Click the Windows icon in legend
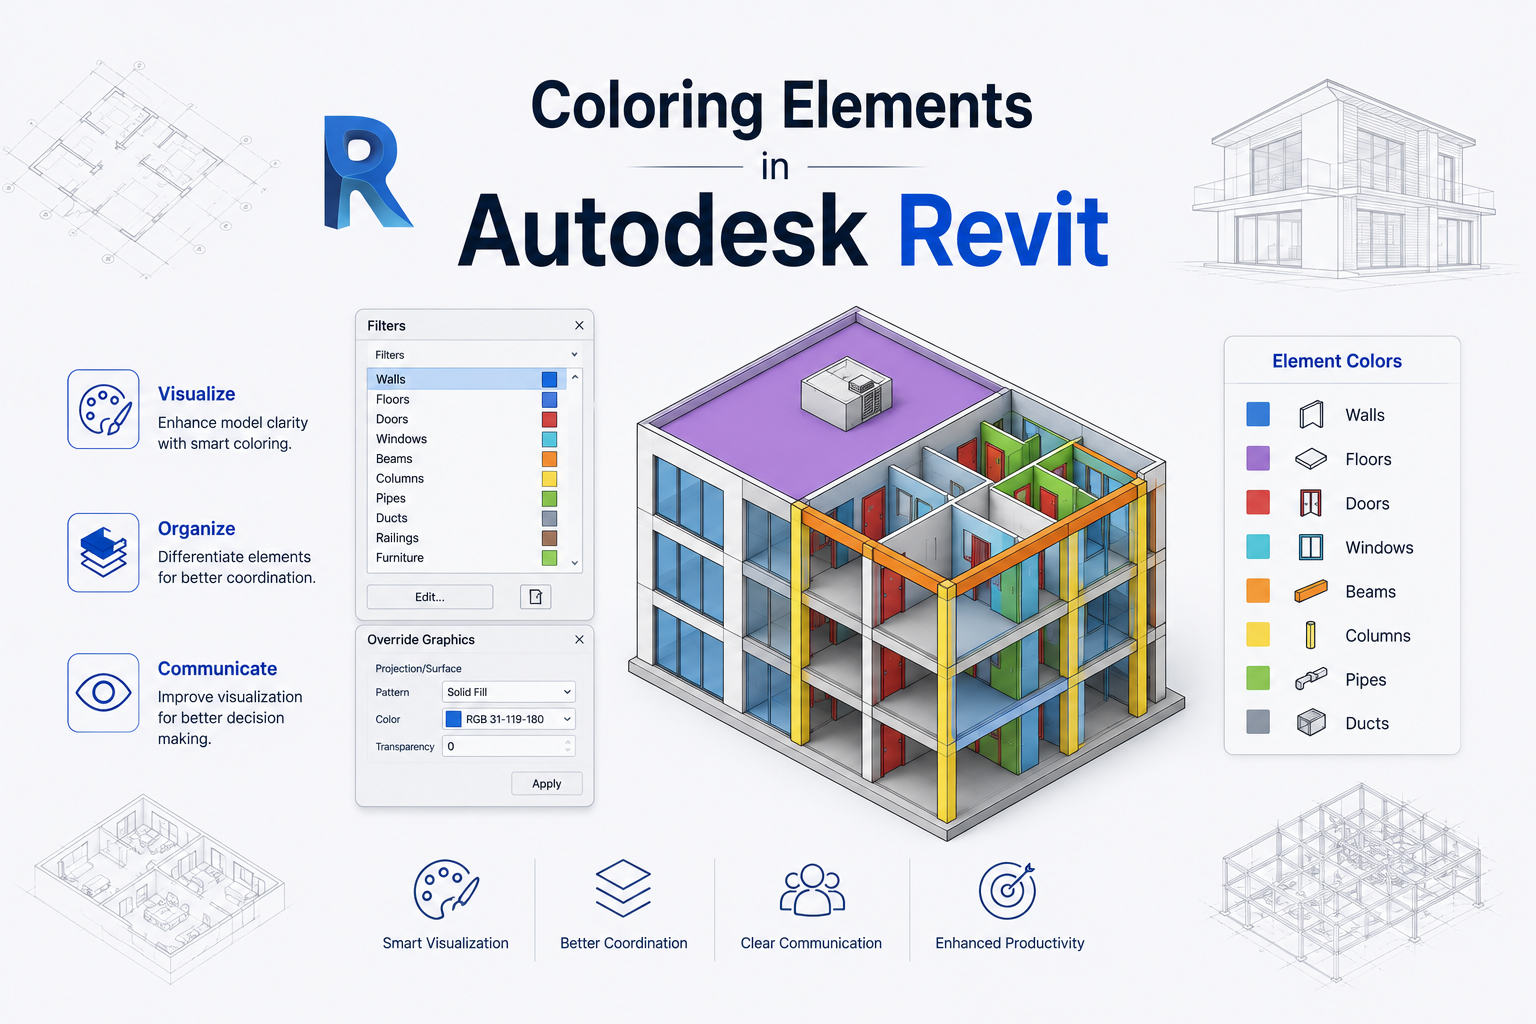 tap(1311, 547)
